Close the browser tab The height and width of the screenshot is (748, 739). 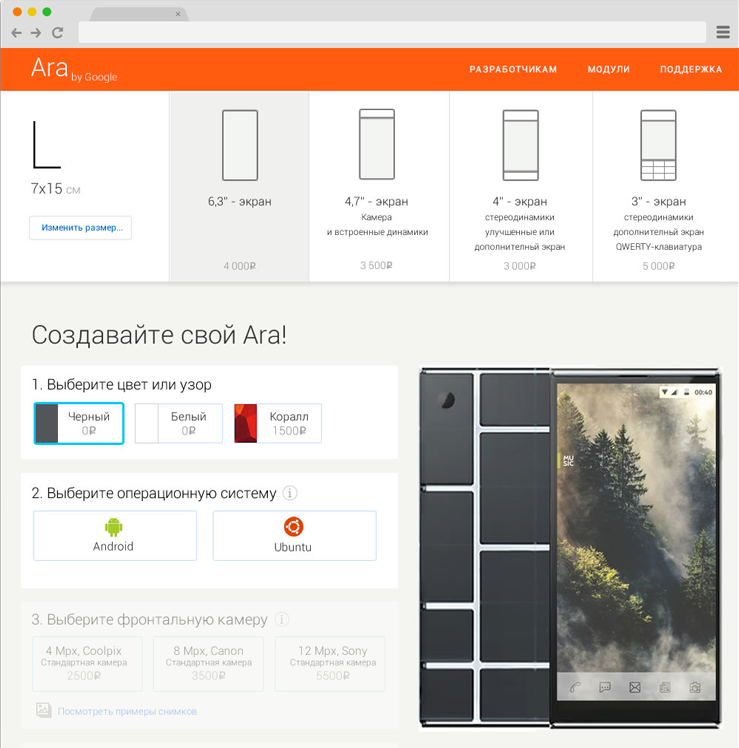pyautogui.click(x=178, y=14)
